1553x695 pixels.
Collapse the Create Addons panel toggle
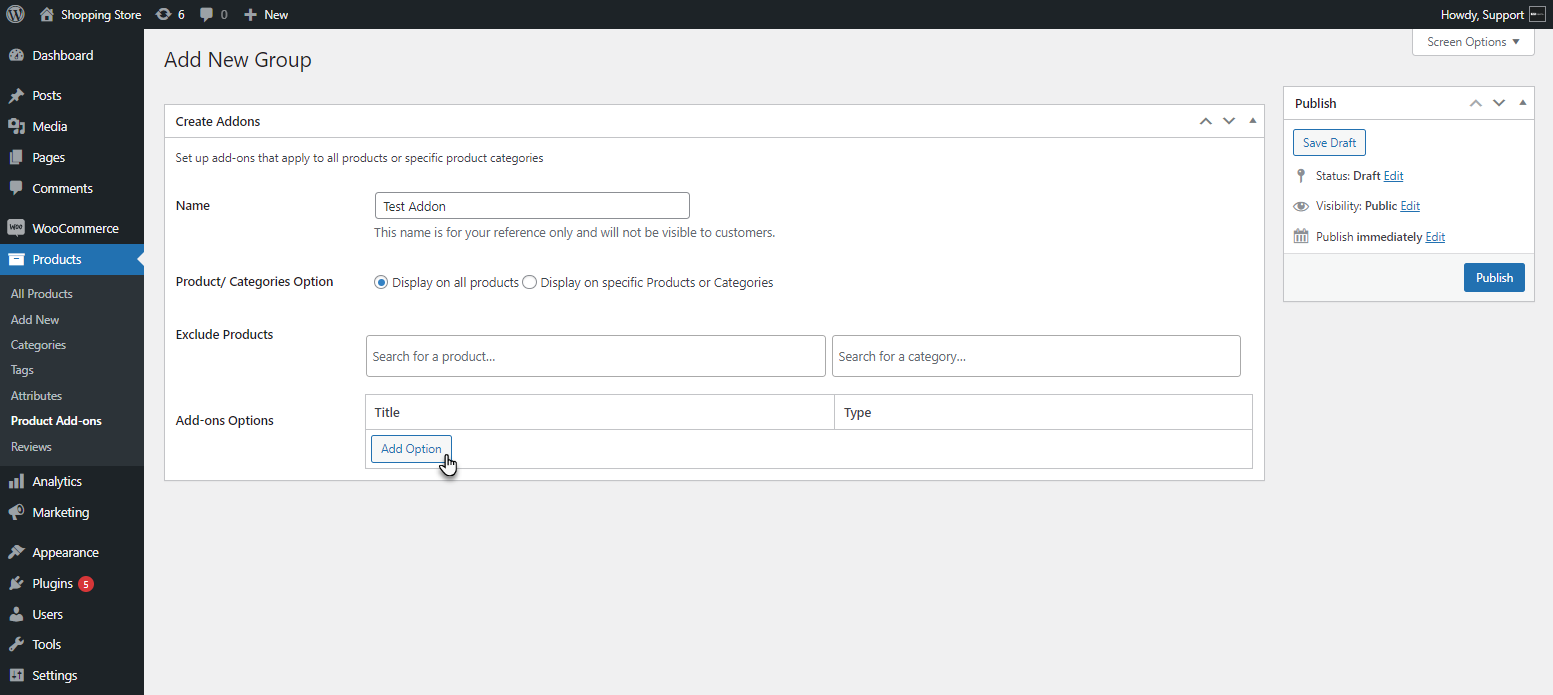(1252, 121)
